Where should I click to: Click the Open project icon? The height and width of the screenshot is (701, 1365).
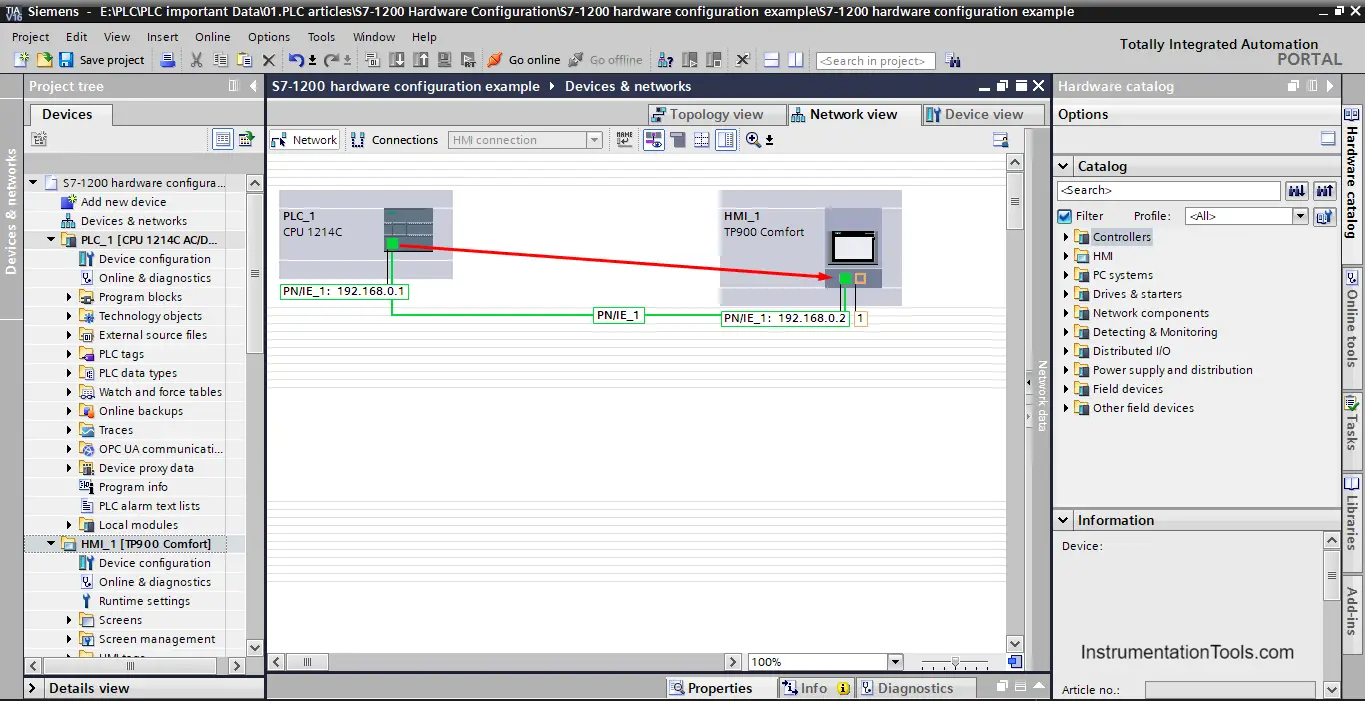tap(43, 60)
